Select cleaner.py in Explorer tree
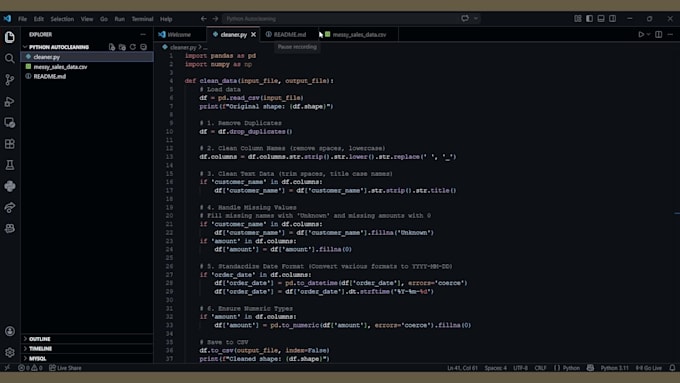 (x=87, y=57)
